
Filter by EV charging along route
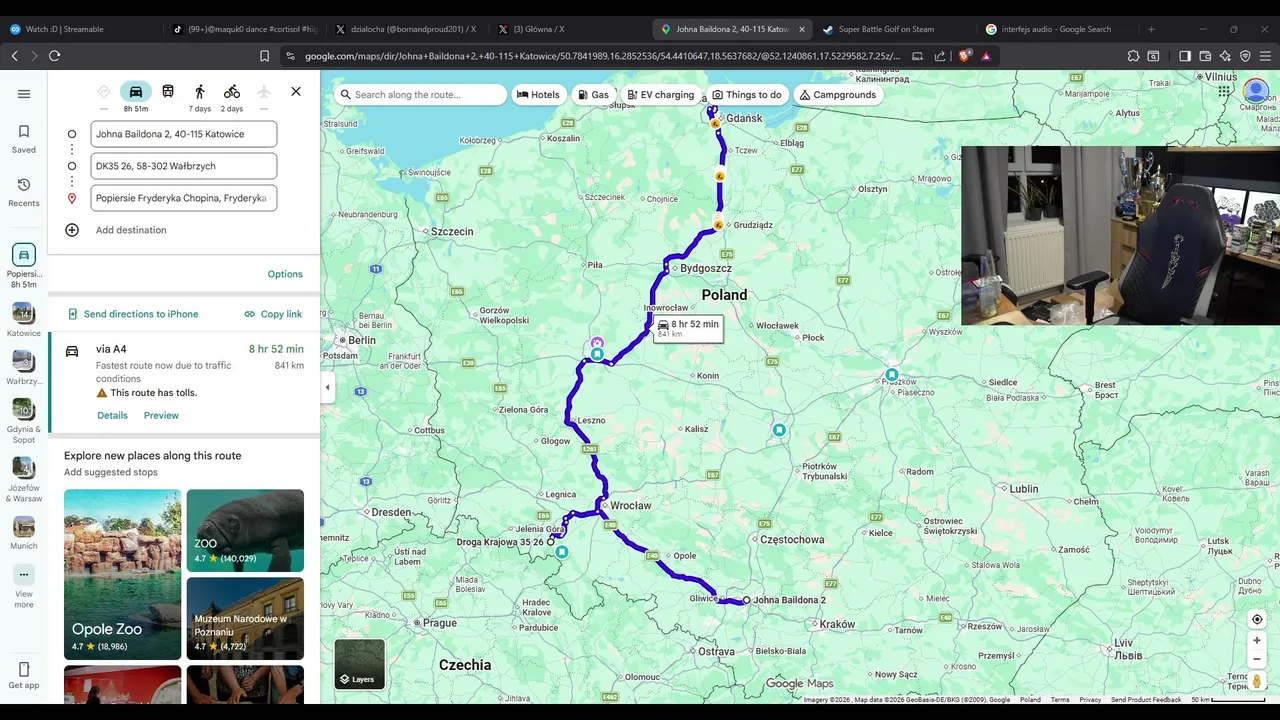click(661, 95)
